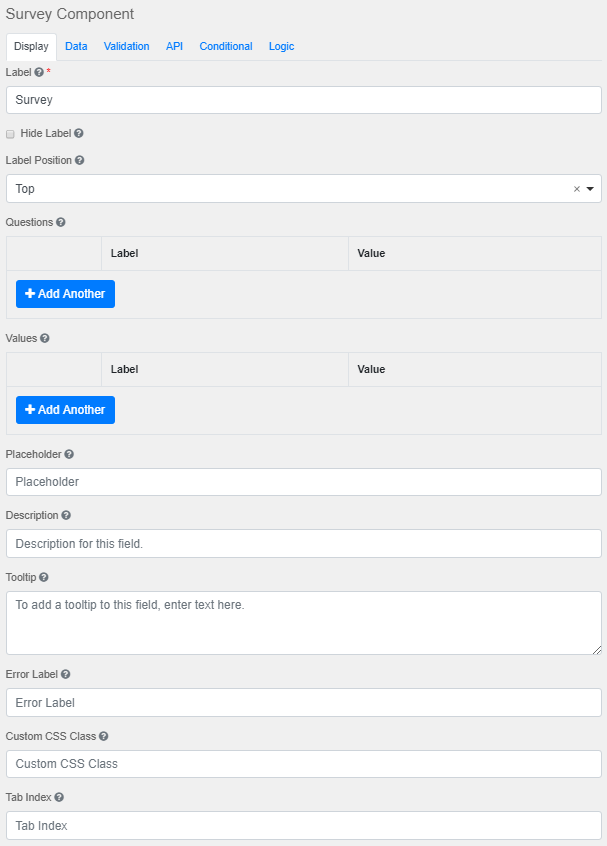Image resolution: width=607 pixels, height=846 pixels.
Task: Go to the Conditional tab
Action: pos(225,46)
